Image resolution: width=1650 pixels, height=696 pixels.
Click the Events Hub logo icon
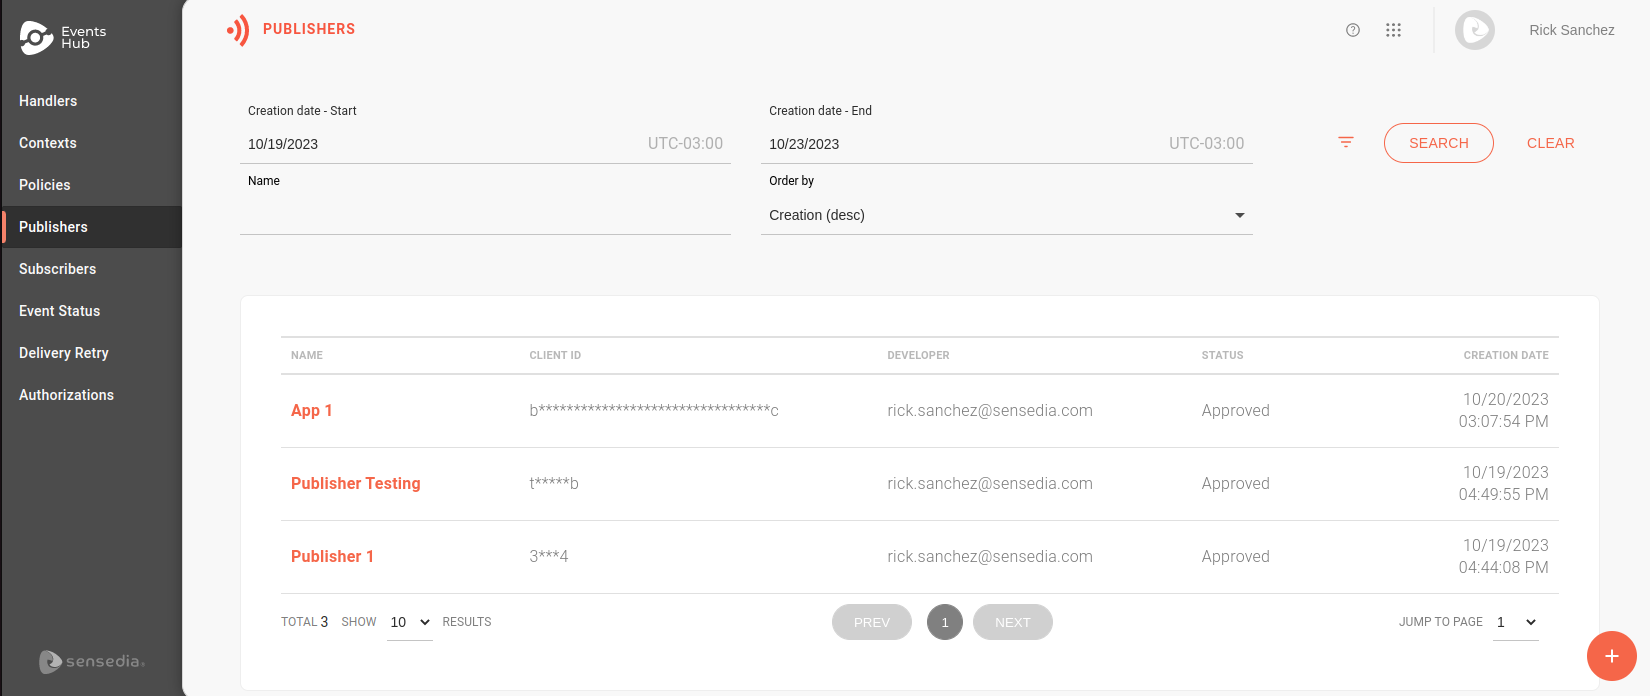(36, 38)
